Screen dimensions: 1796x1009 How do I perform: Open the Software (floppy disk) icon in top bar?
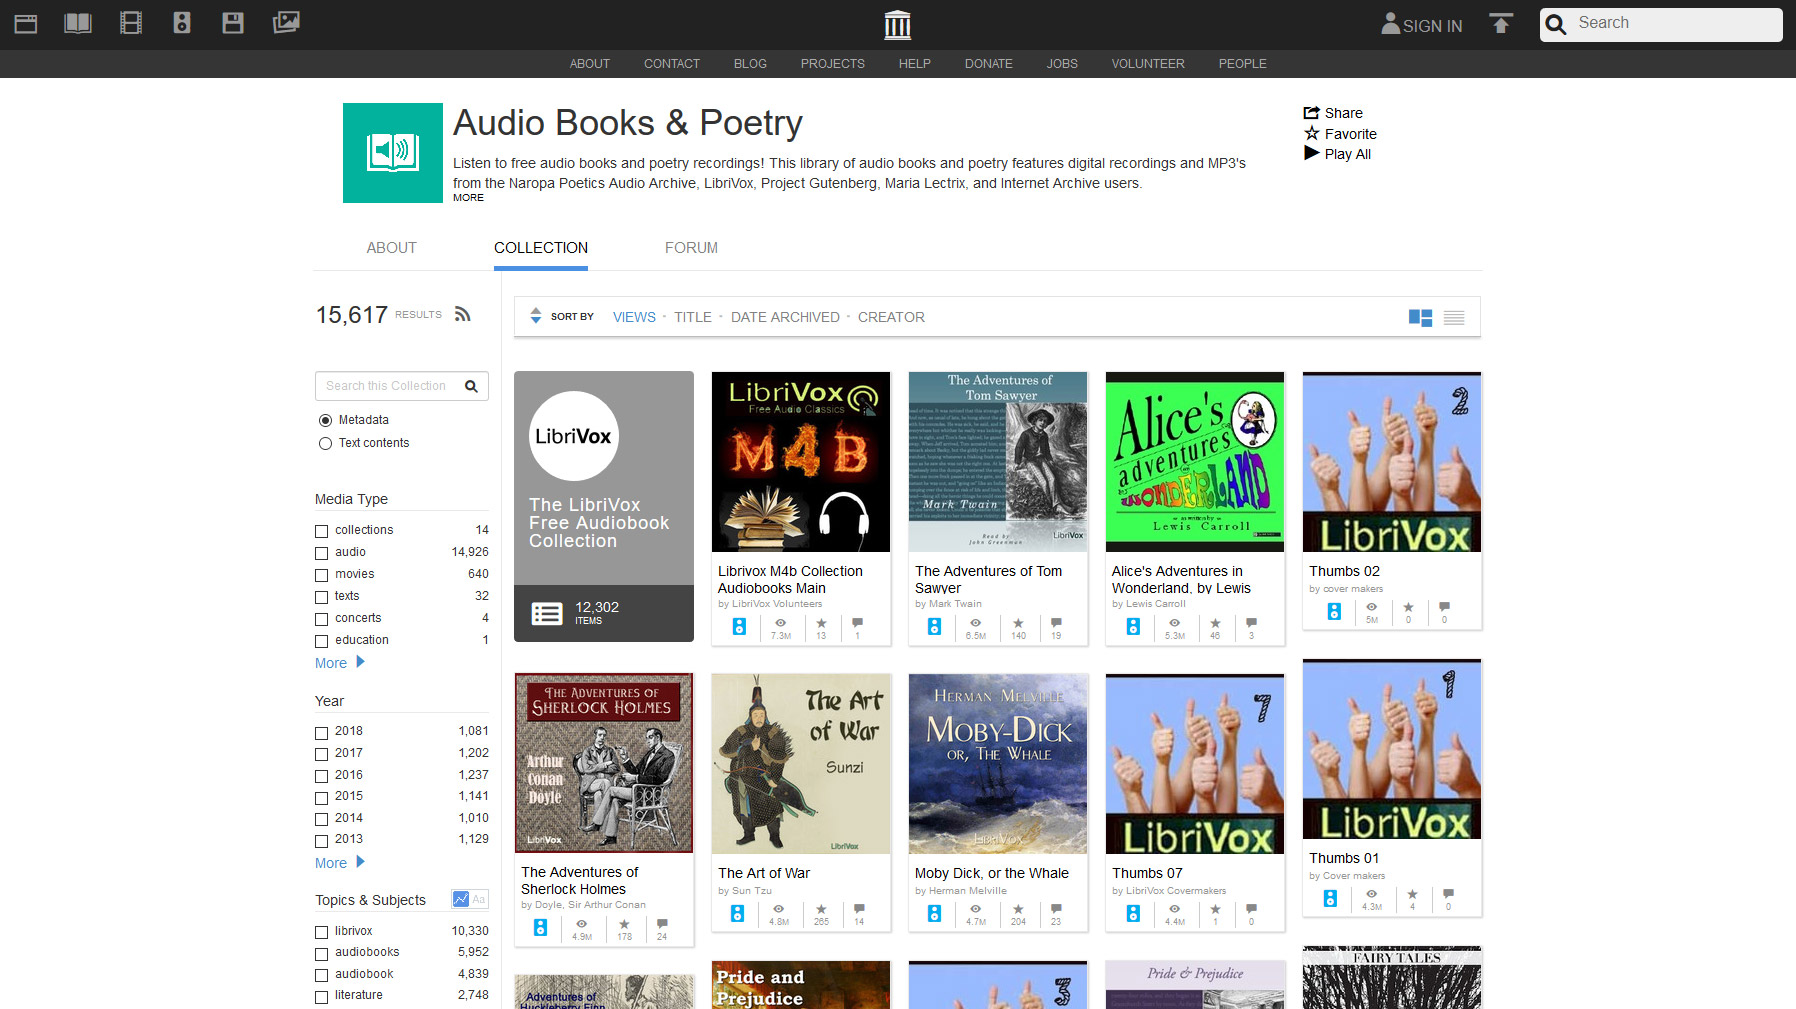(233, 23)
